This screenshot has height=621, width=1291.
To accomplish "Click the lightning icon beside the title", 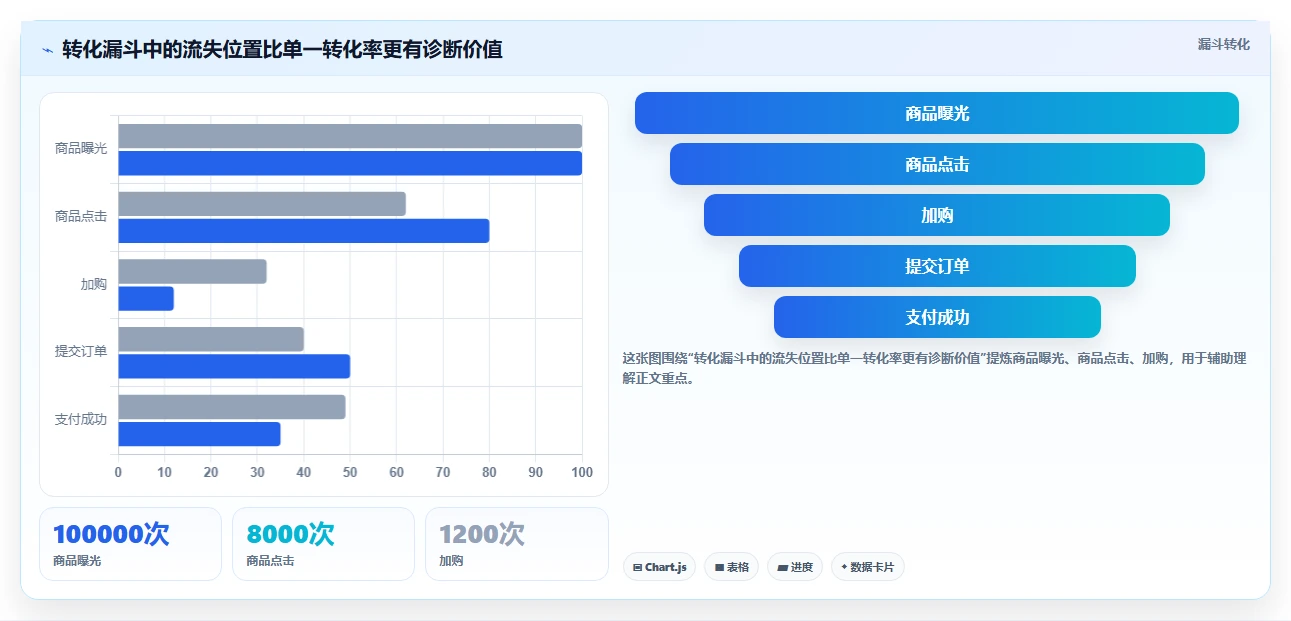I will click(48, 49).
